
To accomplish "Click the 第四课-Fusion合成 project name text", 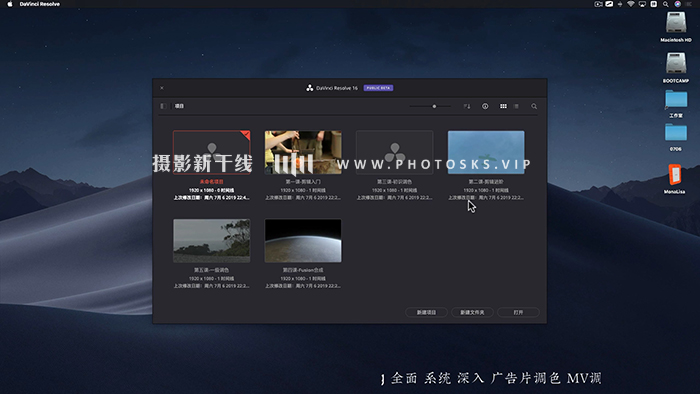I will tap(303, 270).
